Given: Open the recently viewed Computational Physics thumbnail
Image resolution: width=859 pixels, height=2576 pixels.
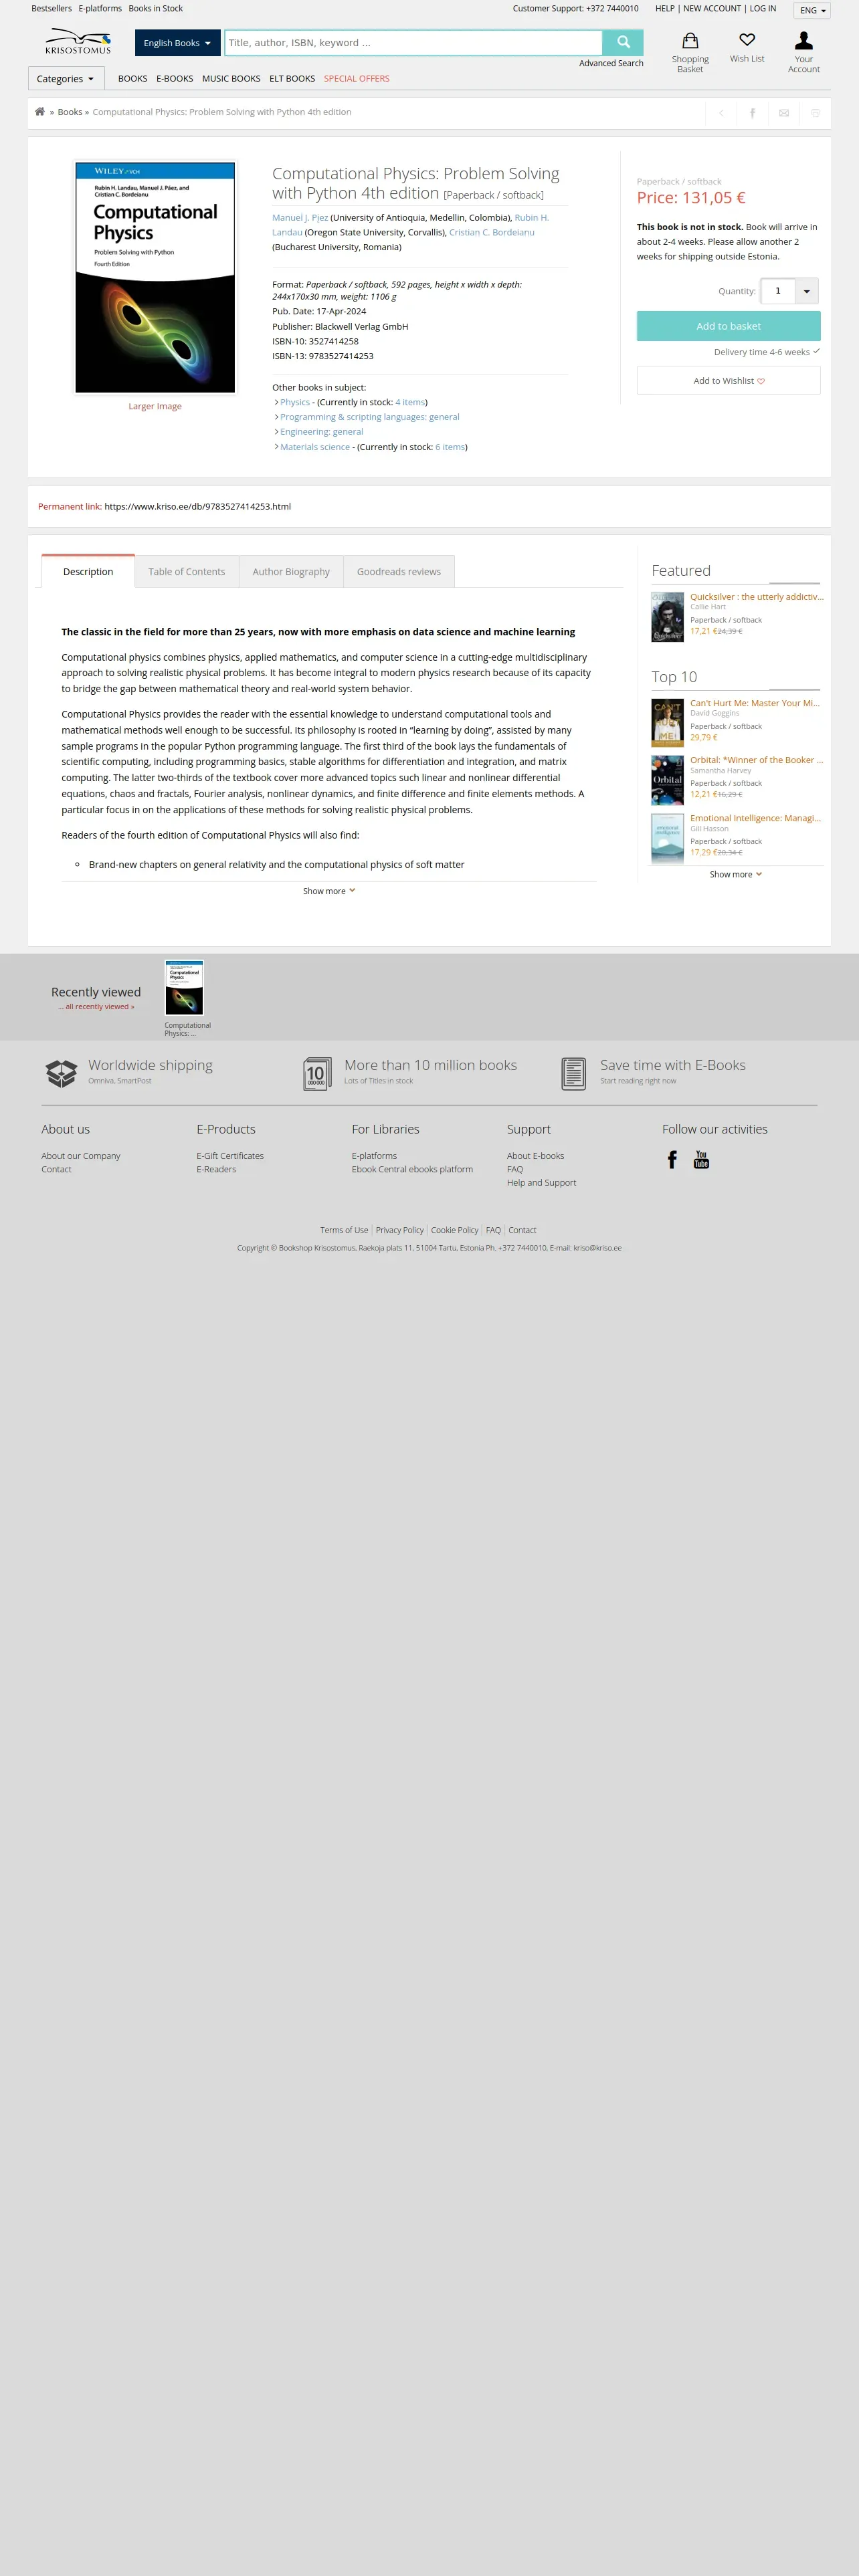Looking at the screenshot, I should click(x=184, y=988).
